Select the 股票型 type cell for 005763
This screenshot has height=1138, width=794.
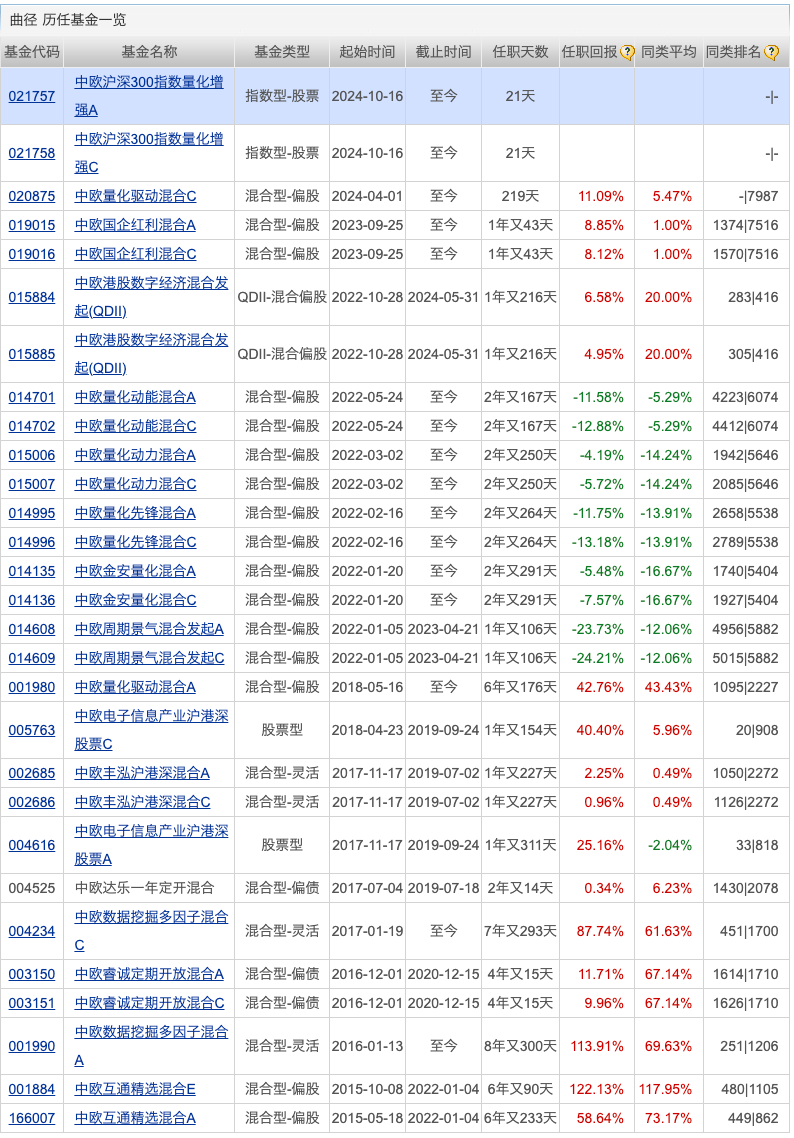(282, 730)
